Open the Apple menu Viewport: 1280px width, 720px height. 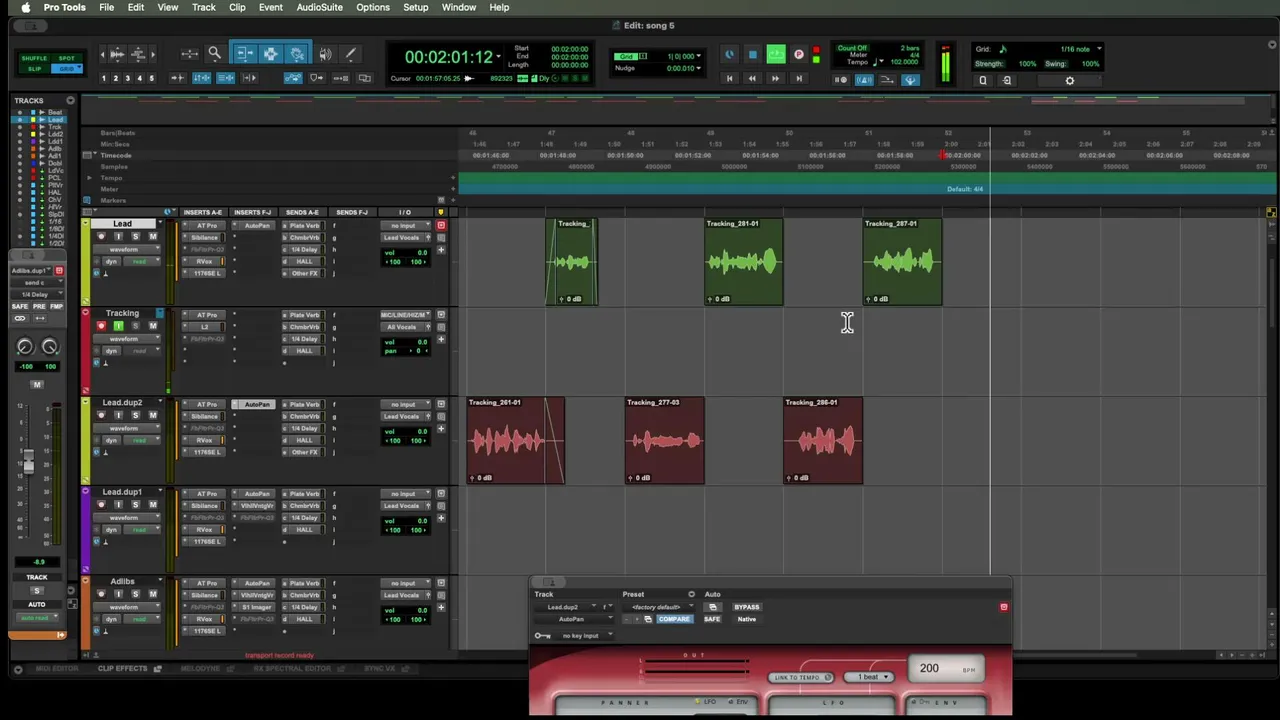coord(25,7)
